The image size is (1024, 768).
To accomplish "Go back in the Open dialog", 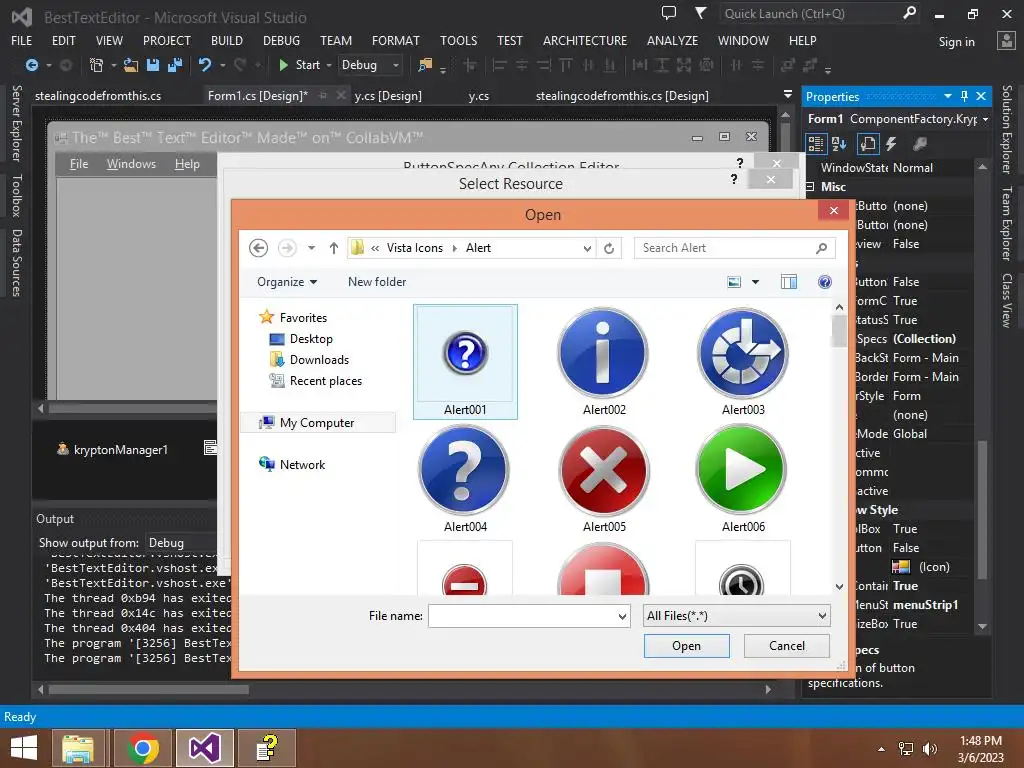I will point(259,248).
